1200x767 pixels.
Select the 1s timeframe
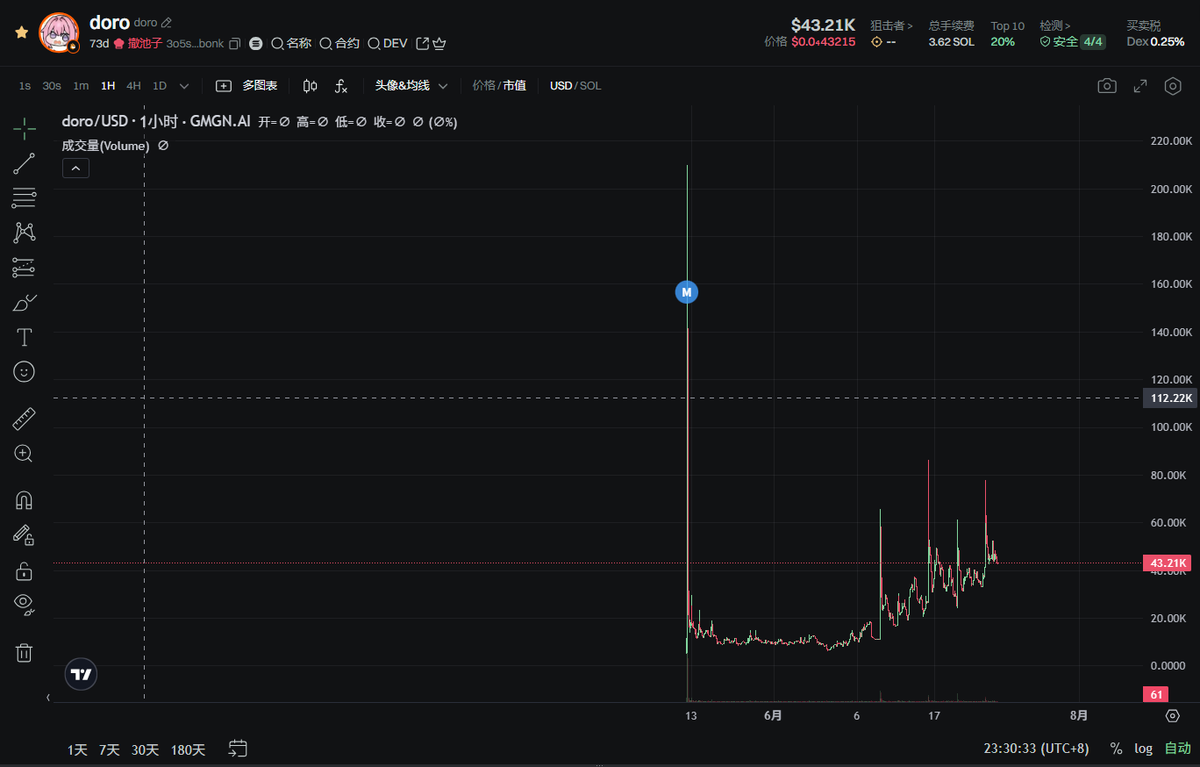pos(25,86)
